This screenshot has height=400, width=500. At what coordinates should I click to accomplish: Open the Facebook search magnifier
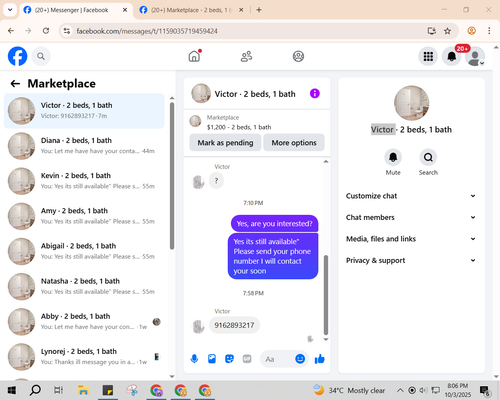click(41, 56)
